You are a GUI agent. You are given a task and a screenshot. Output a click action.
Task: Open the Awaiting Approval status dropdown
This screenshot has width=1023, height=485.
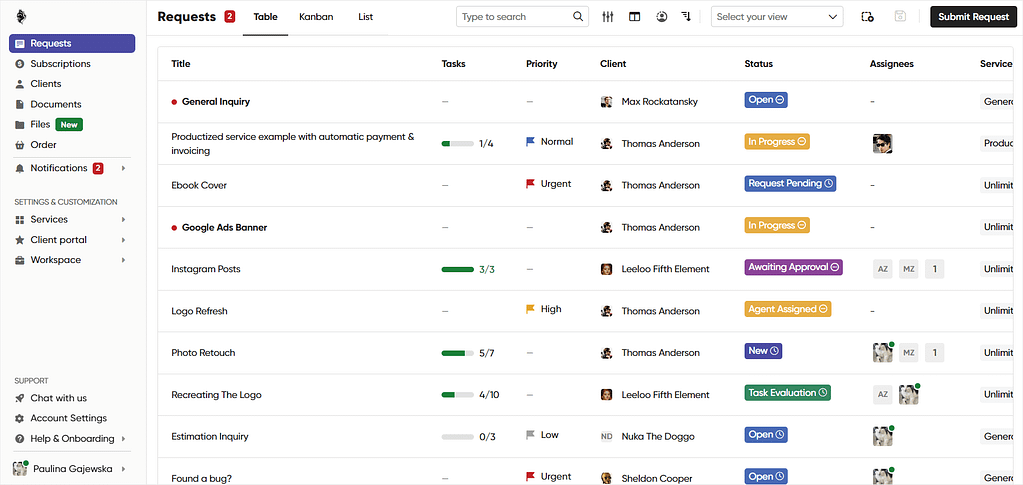point(793,267)
